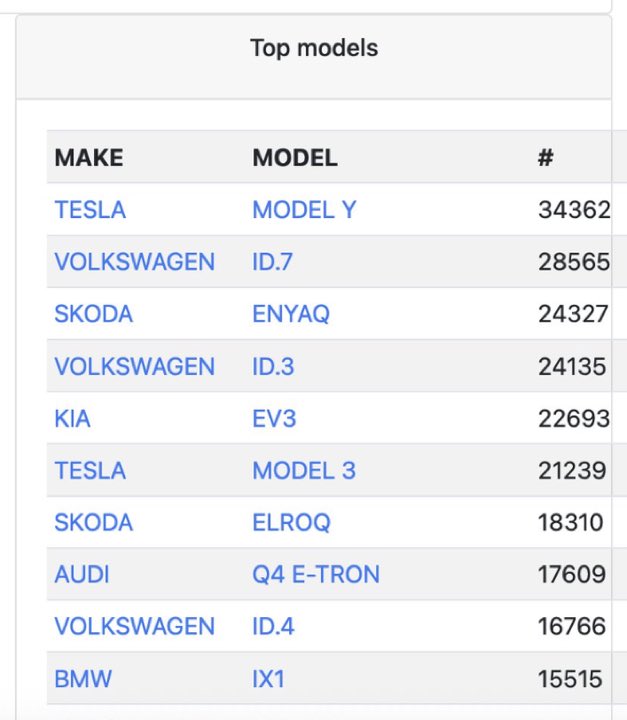Open the ID.3 model link
The width and height of the screenshot is (627, 720).
[x=273, y=366]
